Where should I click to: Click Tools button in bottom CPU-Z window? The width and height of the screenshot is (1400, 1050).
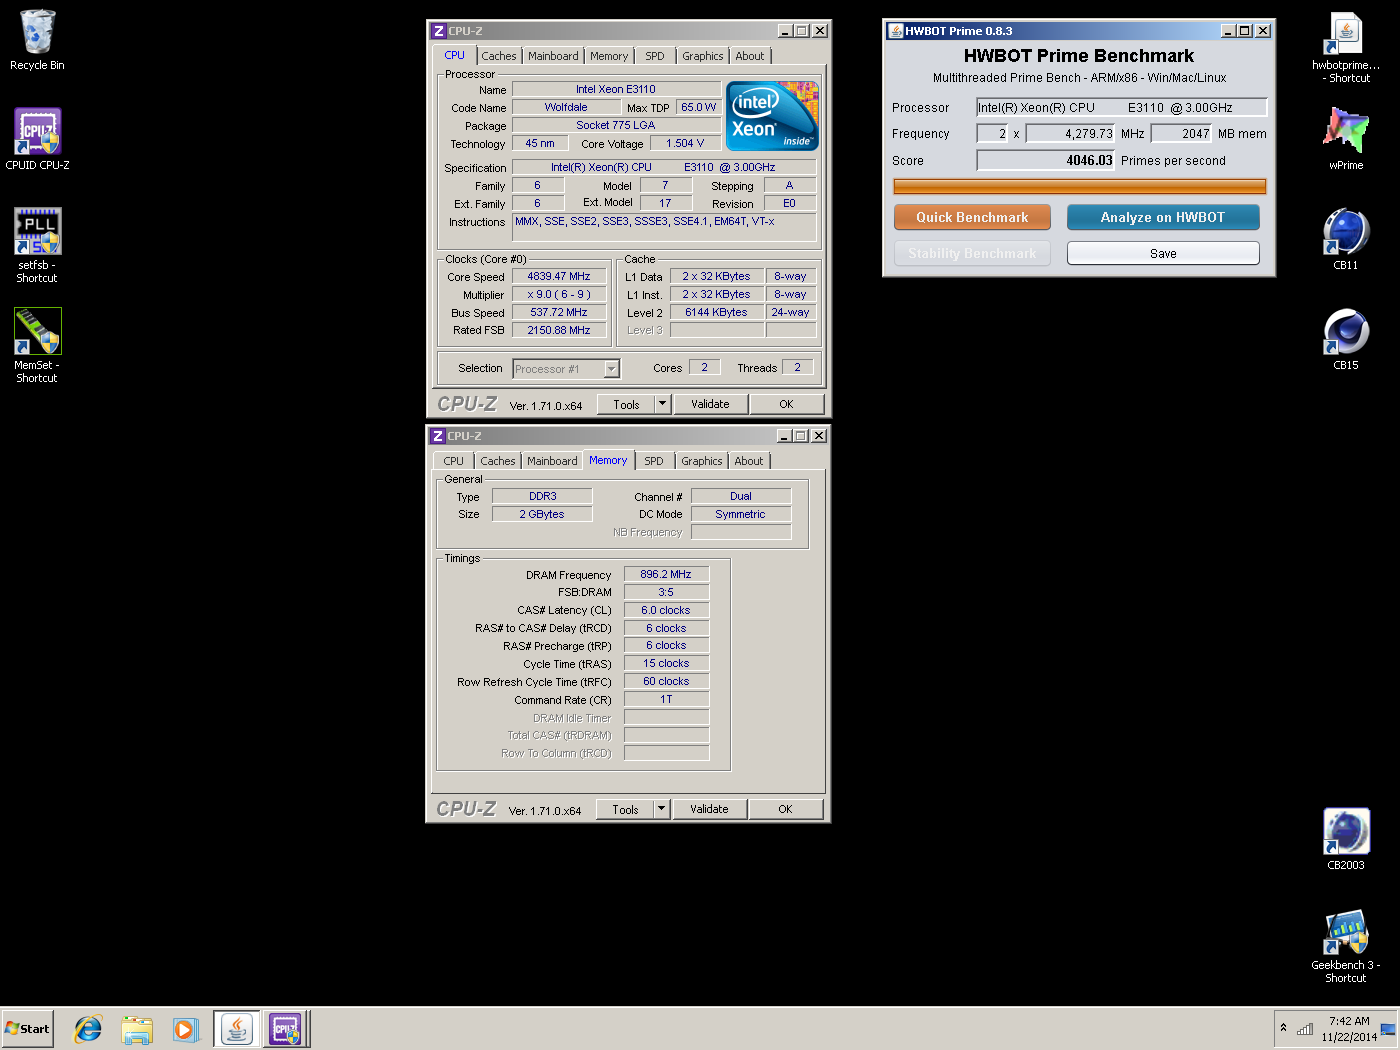pyautogui.click(x=625, y=809)
